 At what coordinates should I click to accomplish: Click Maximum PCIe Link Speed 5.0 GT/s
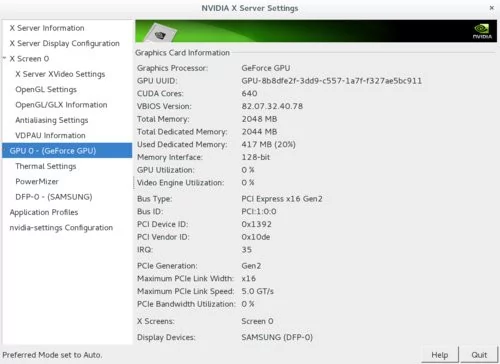[x=257, y=291]
